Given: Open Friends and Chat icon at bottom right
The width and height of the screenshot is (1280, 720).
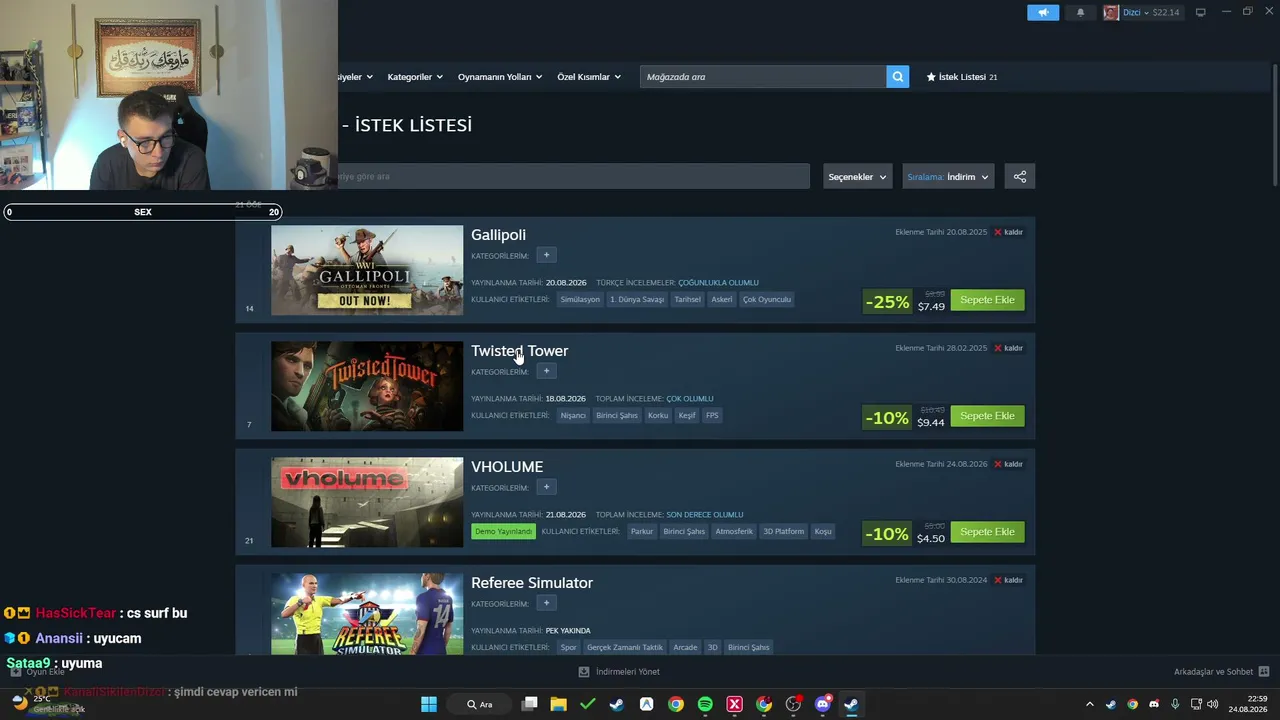Looking at the screenshot, I should point(1264,672).
